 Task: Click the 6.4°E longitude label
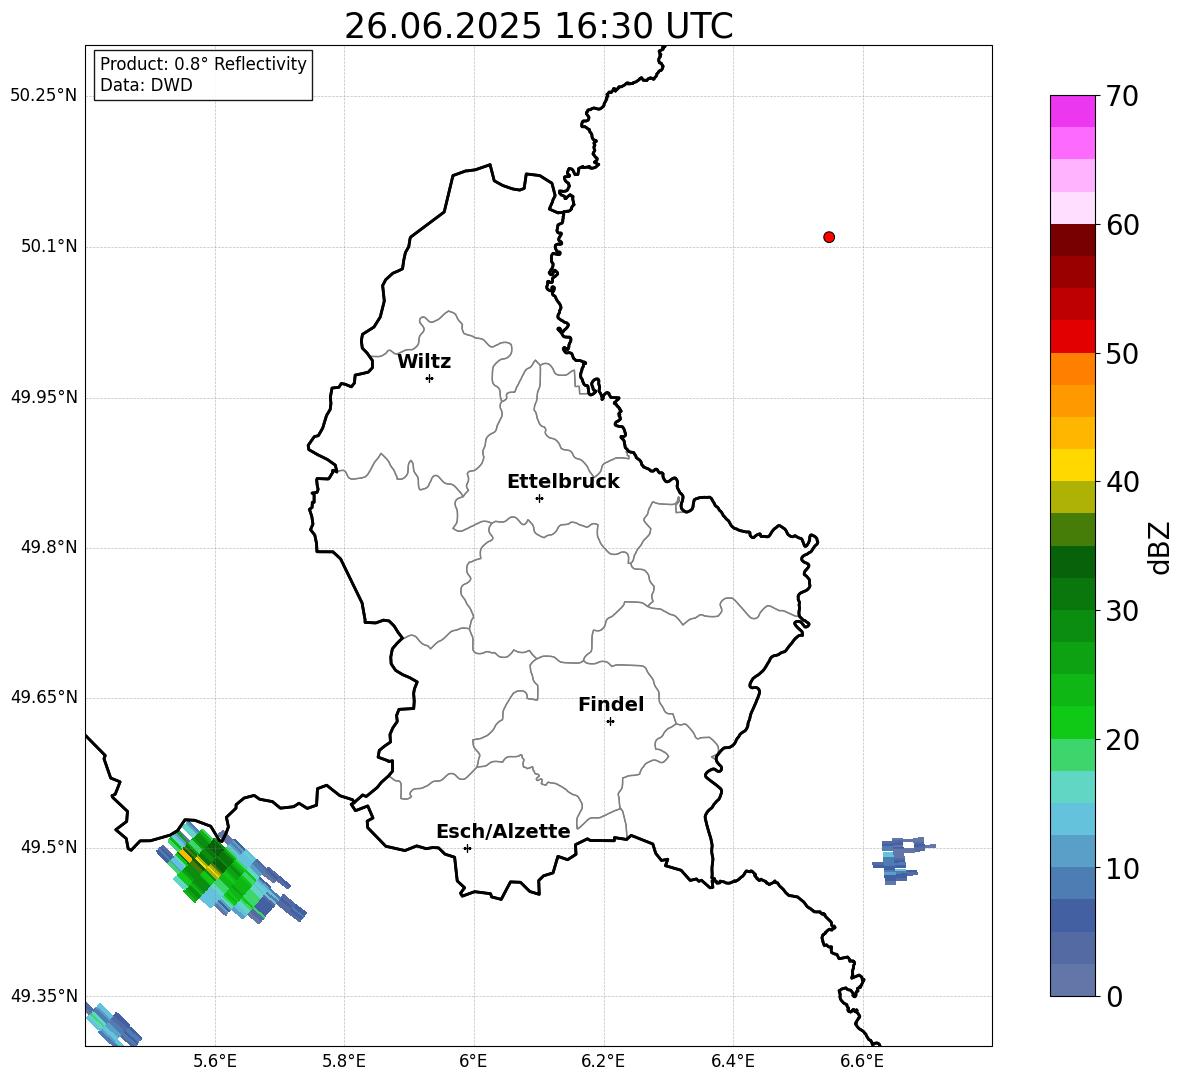733,1061
